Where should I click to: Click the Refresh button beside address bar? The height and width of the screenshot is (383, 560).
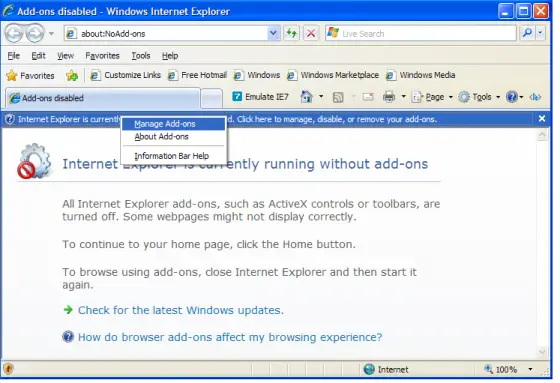point(292,34)
